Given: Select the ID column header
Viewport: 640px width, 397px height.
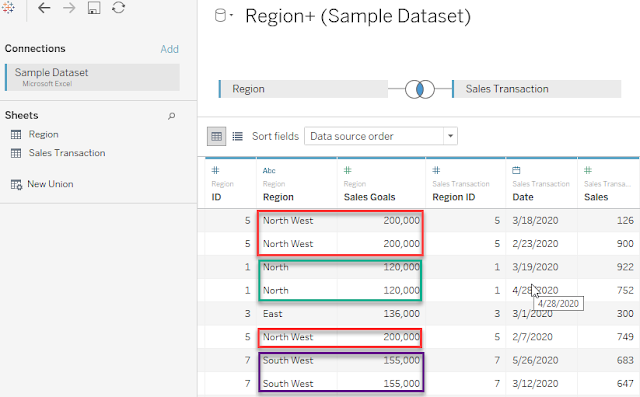Looking at the screenshot, I should coord(216,197).
